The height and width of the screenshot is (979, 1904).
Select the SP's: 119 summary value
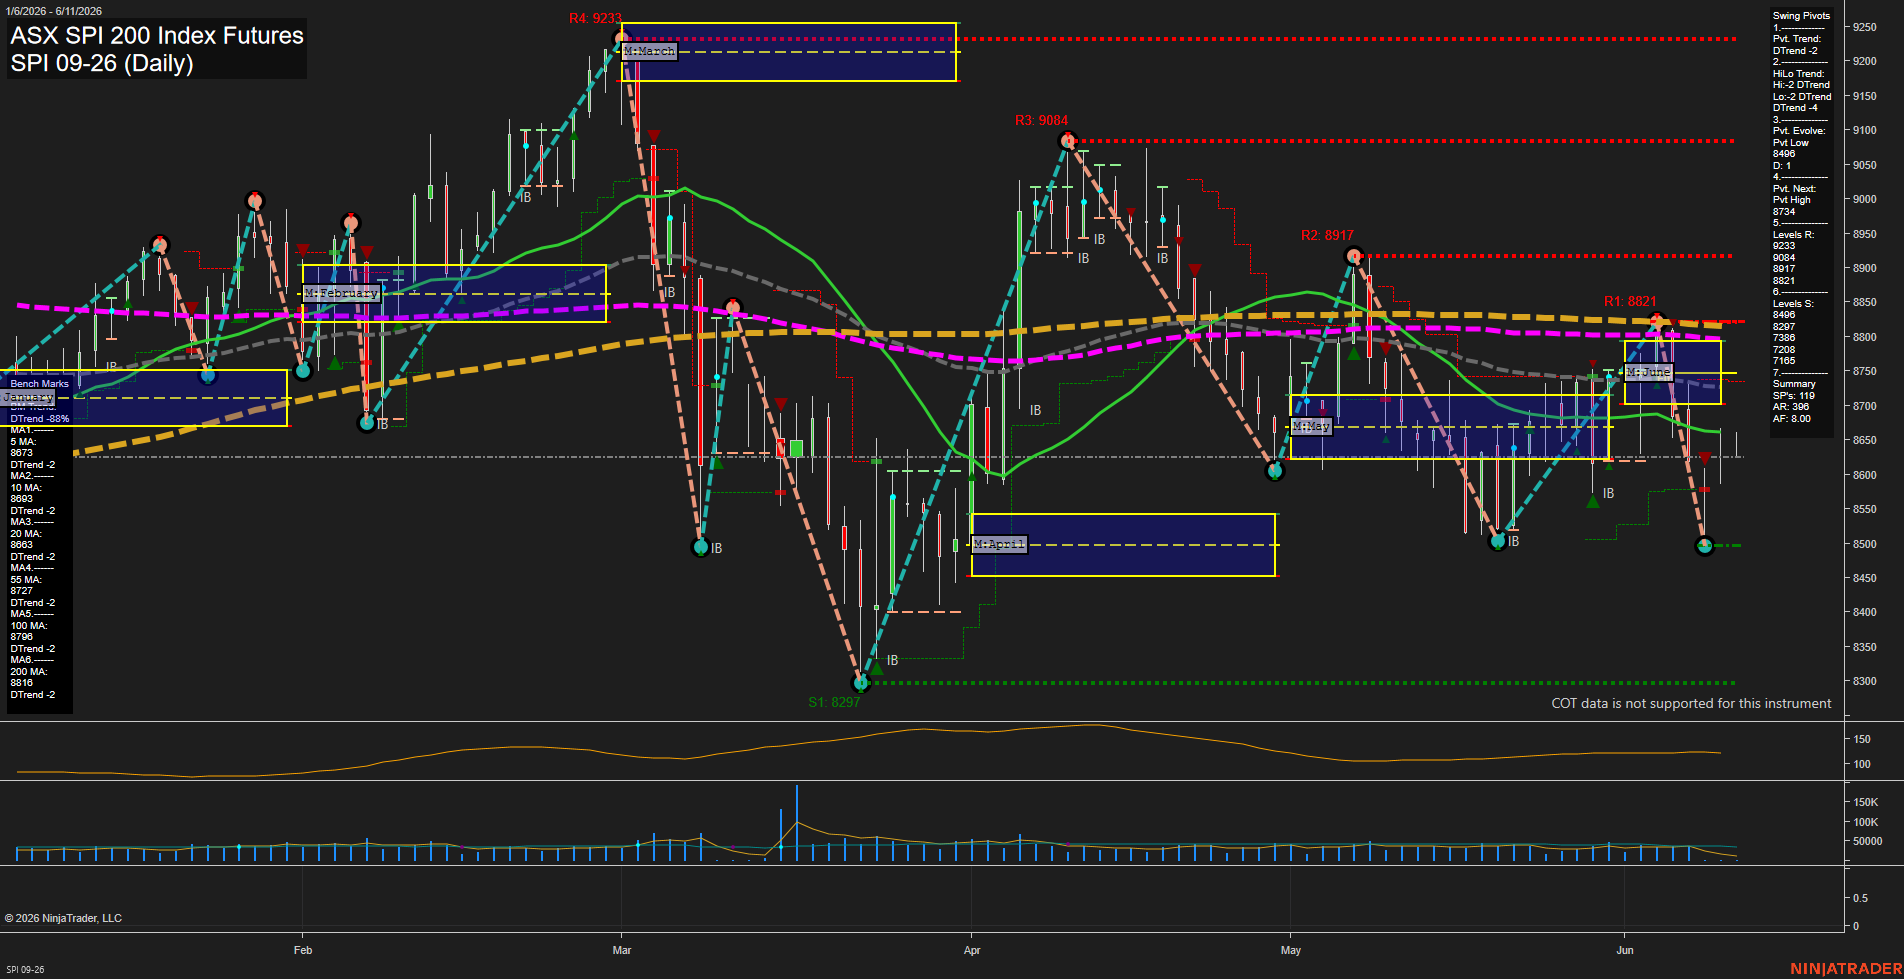(x=1793, y=396)
